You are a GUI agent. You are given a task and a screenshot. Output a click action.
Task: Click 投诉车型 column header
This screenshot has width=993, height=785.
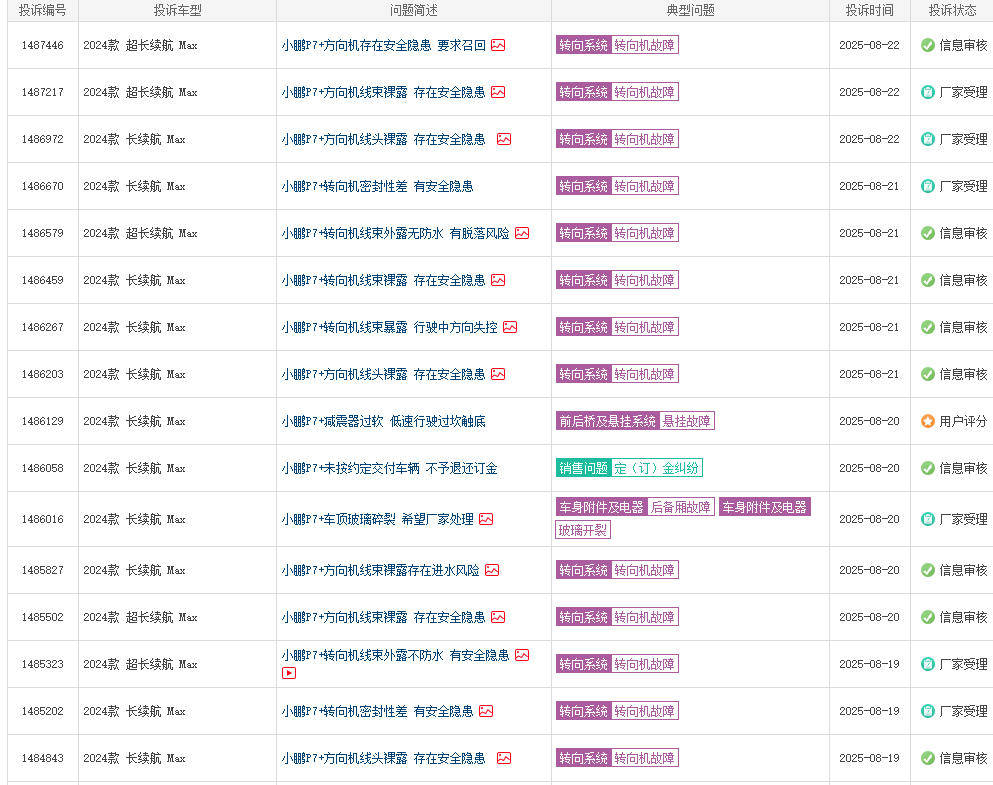(x=177, y=10)
